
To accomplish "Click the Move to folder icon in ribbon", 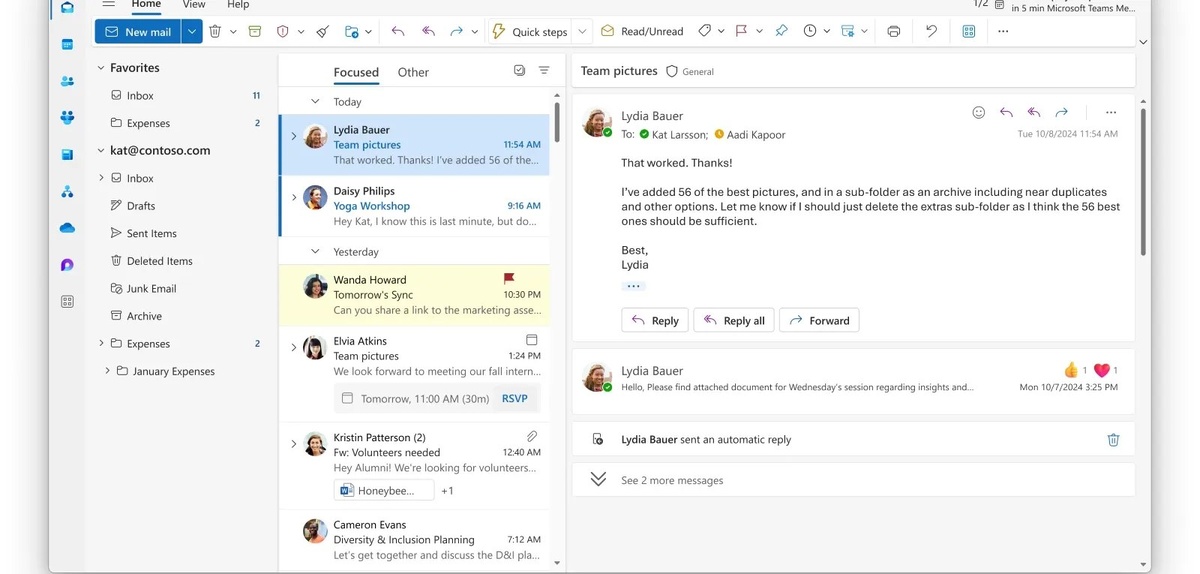I will click(352, 32).
